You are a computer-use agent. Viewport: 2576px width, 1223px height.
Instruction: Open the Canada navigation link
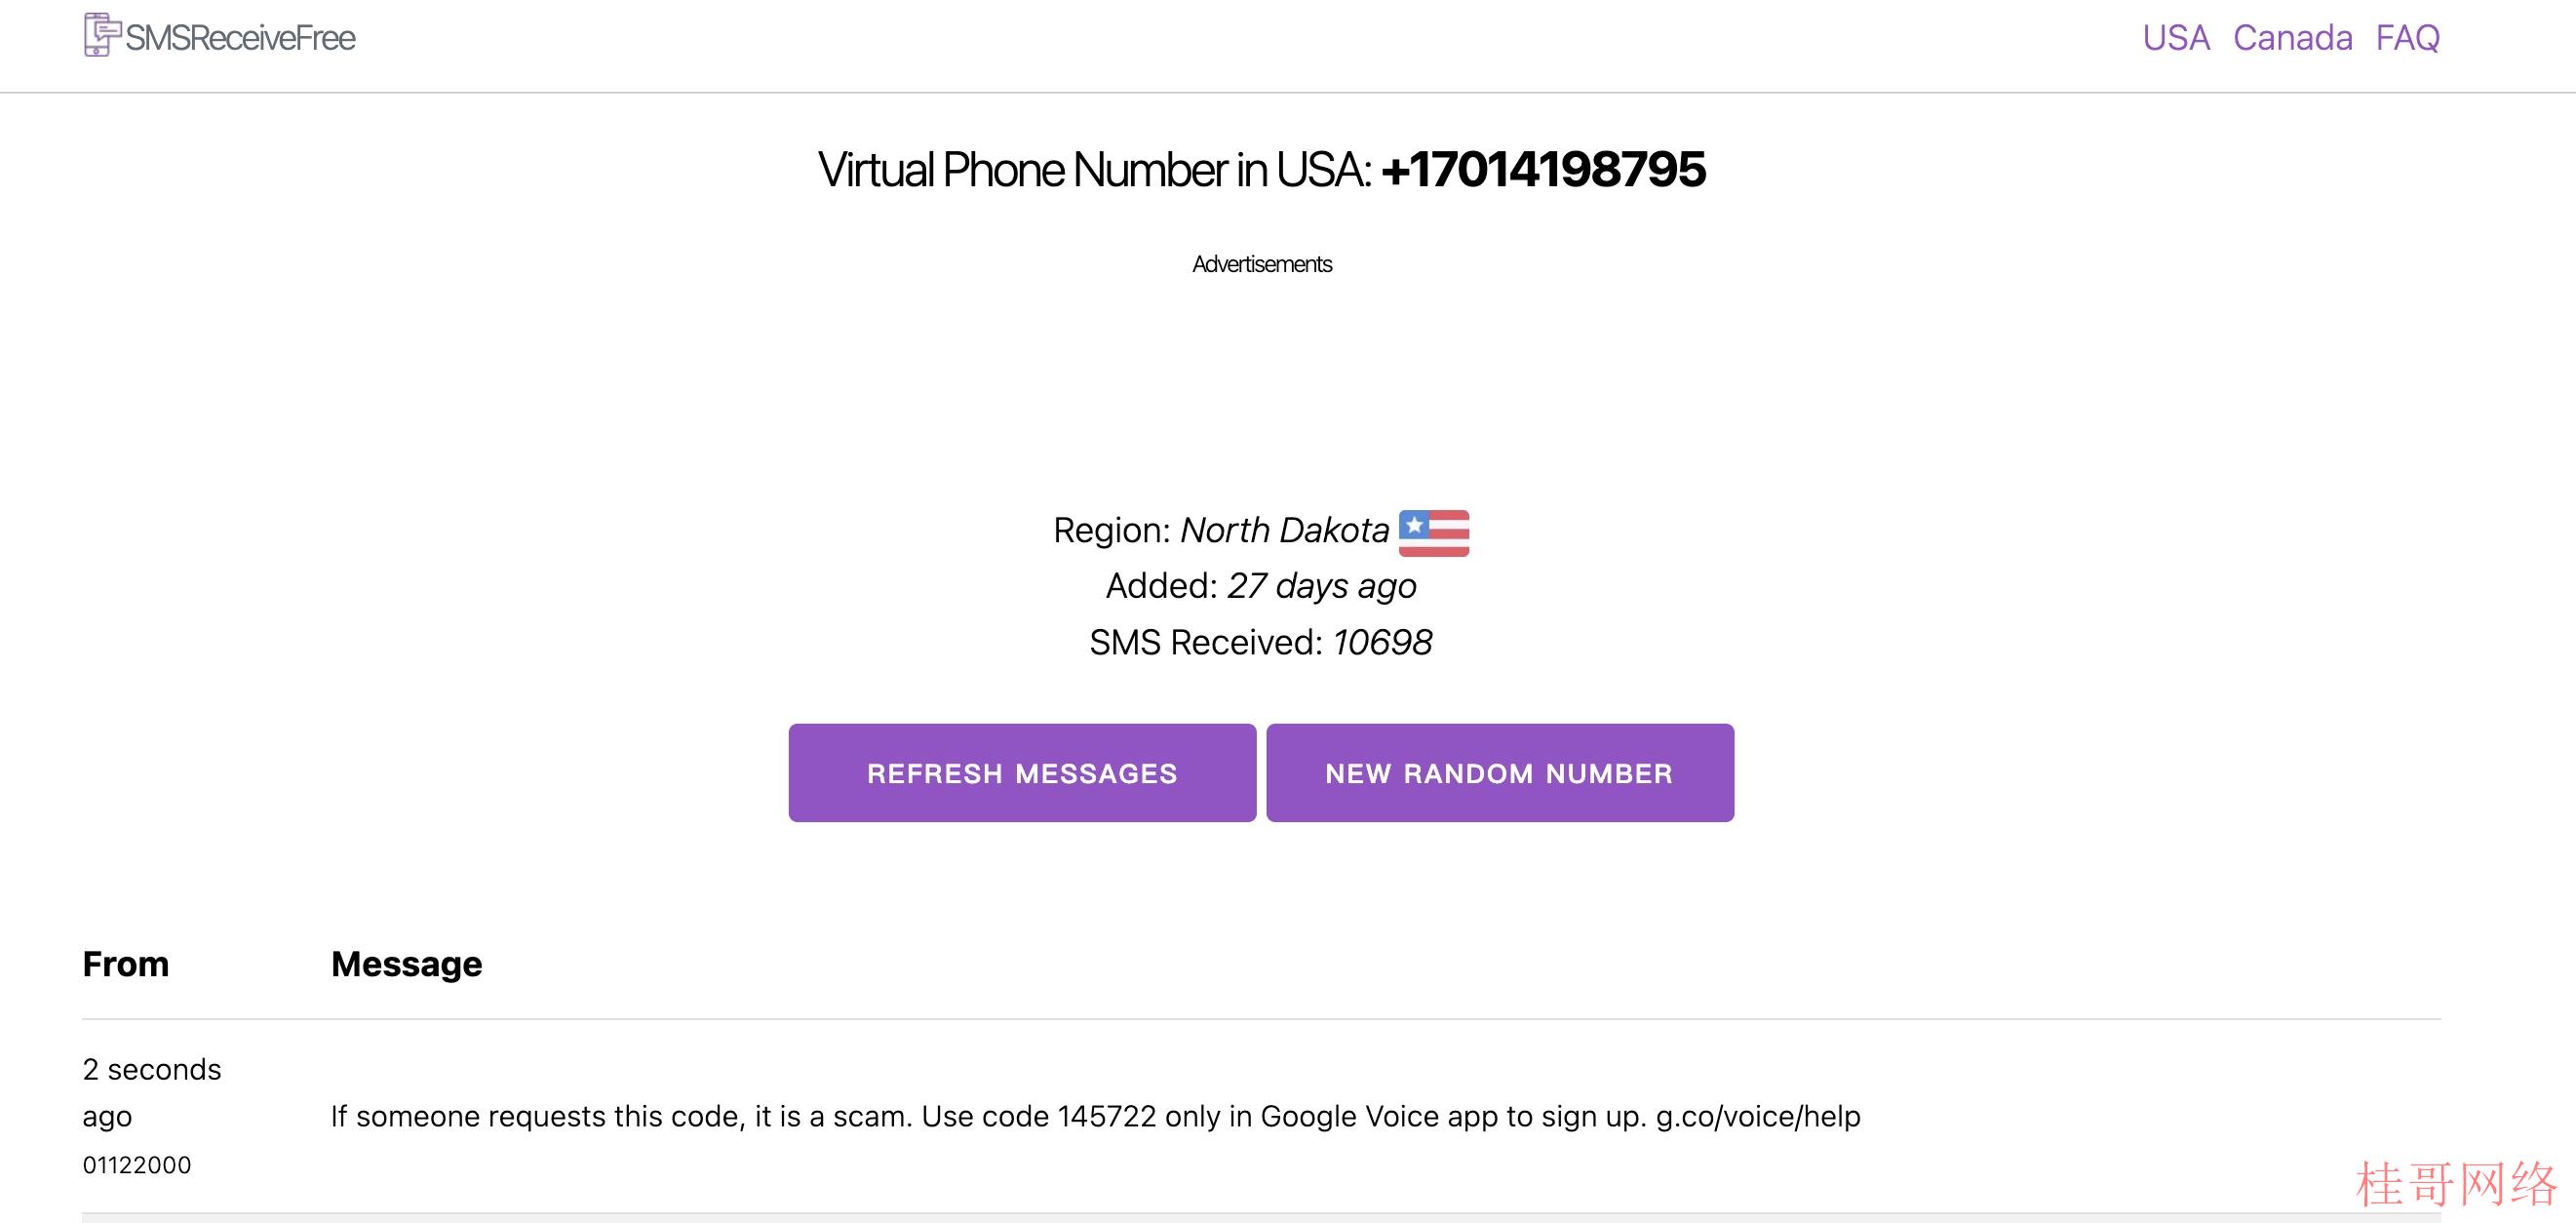[x=2292, y=38]
